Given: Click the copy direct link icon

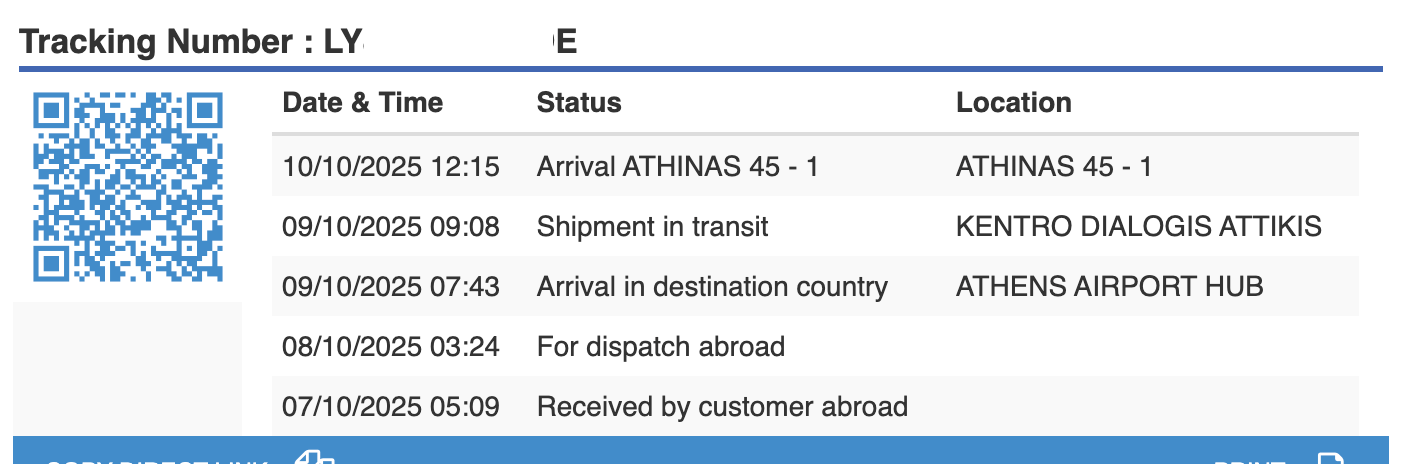Looking at the screenshot, I should coord(316,458).
